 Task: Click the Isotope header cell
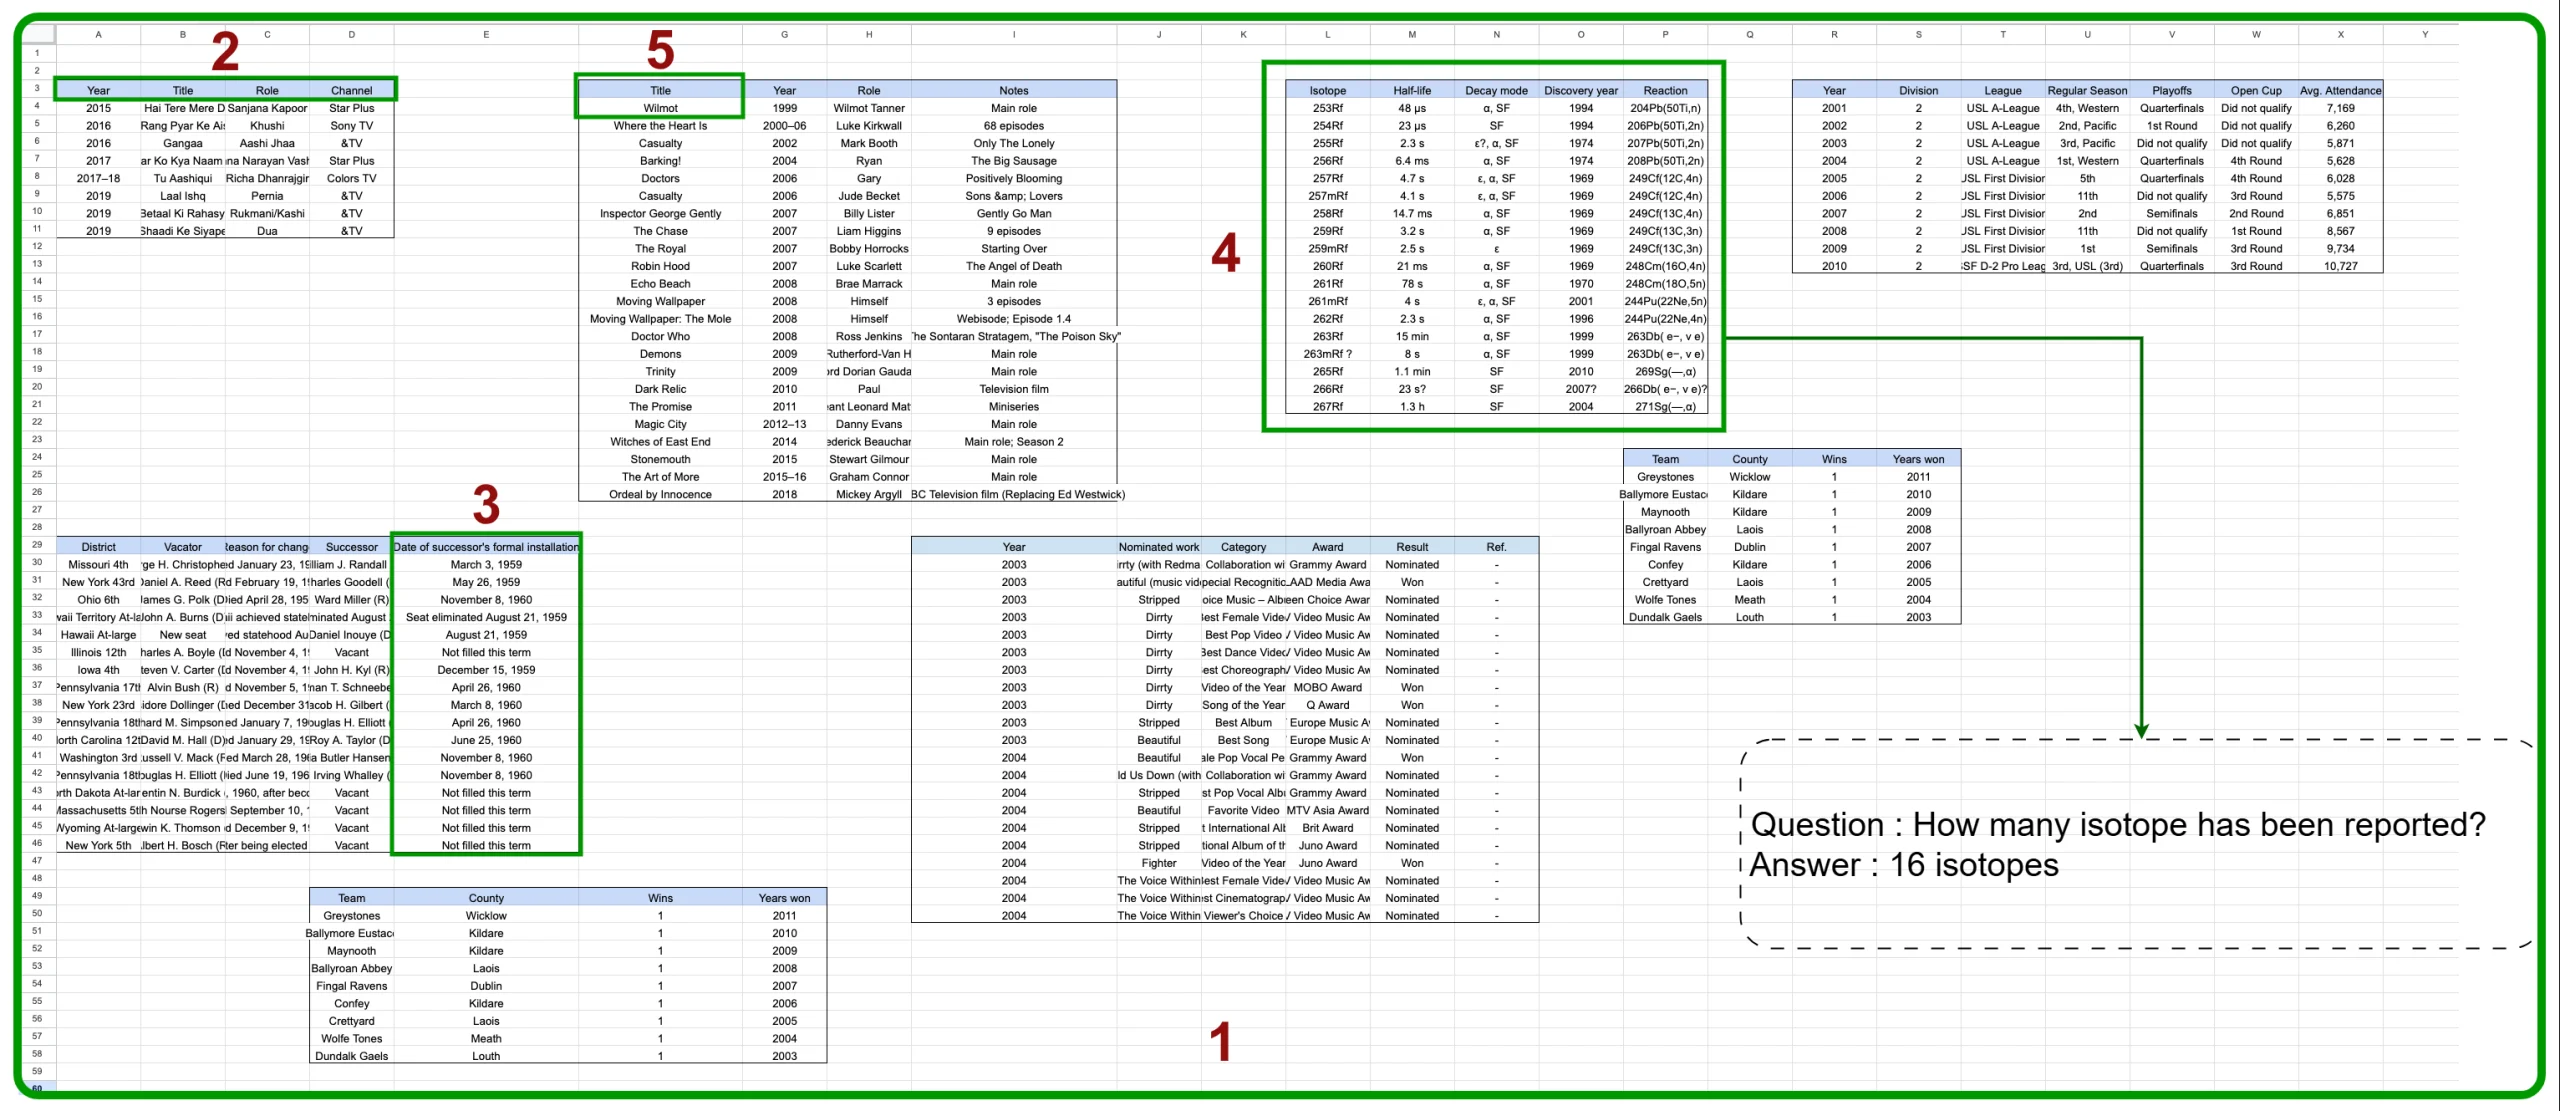pyautogui.click(x=1327, y=90)
